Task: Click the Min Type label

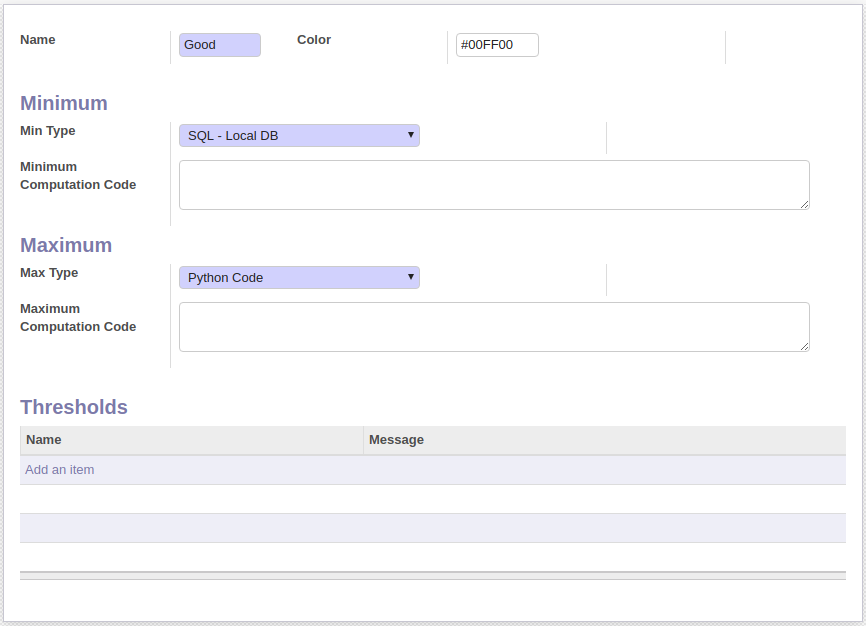Action: click(48, 131)
